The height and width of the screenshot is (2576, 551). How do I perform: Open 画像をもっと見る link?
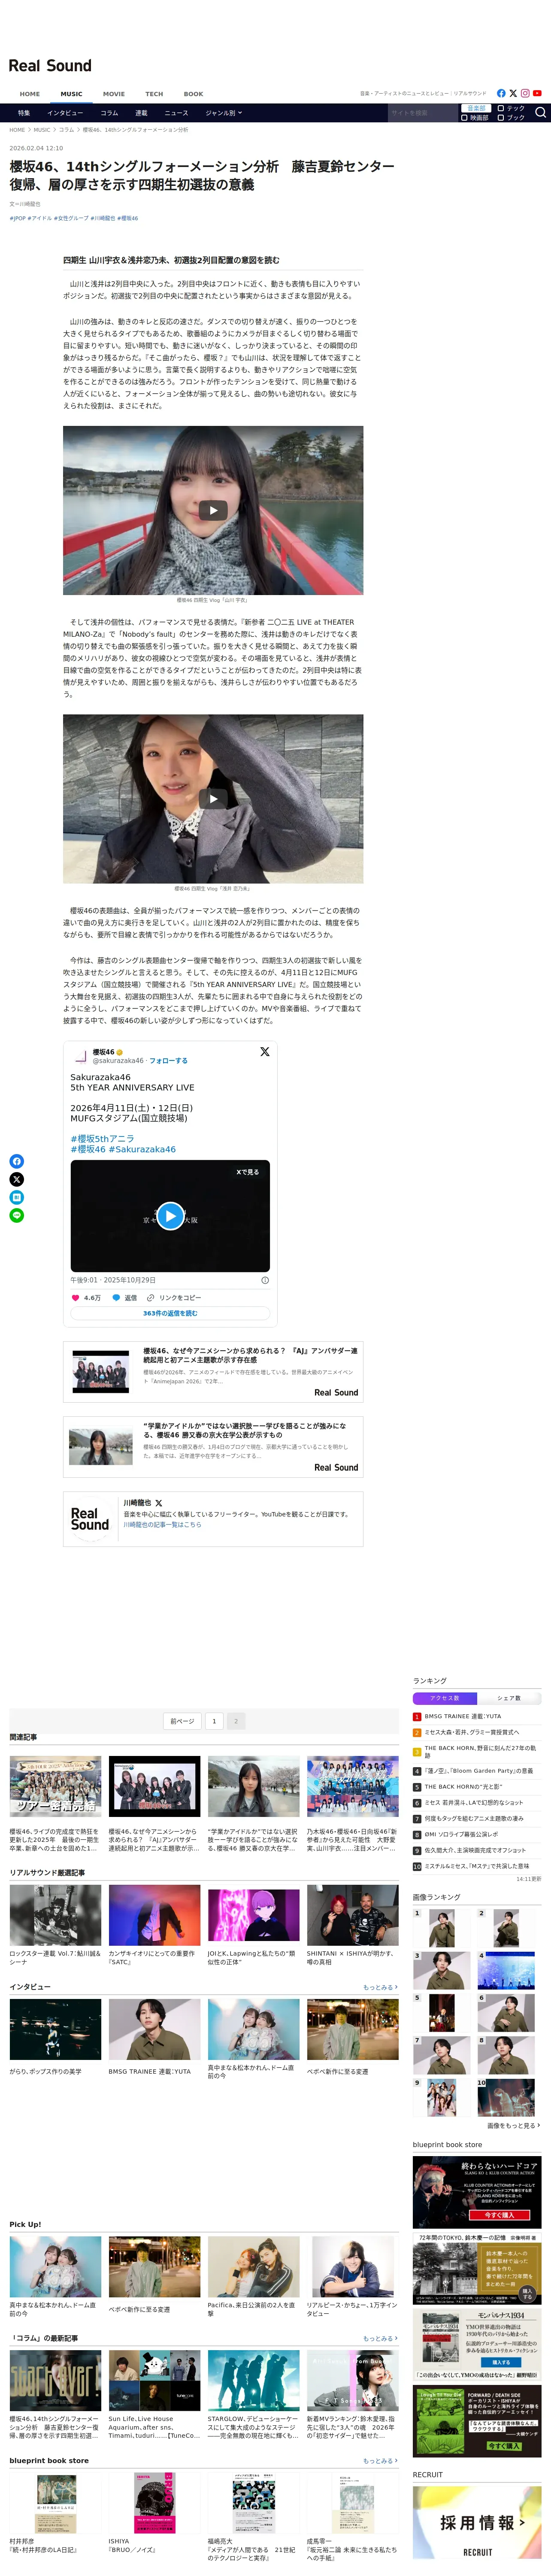tap(514, 2125)
